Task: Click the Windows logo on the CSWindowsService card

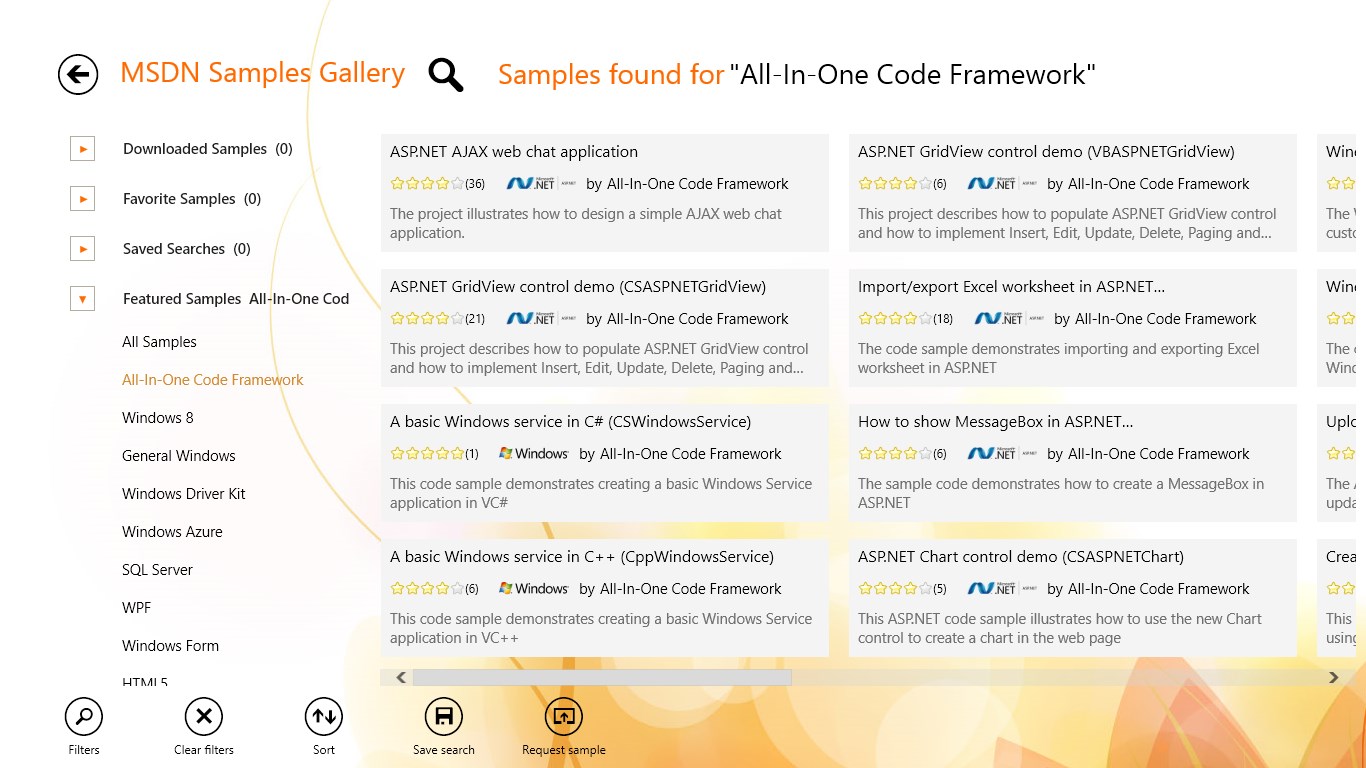Action: point(534,454)
